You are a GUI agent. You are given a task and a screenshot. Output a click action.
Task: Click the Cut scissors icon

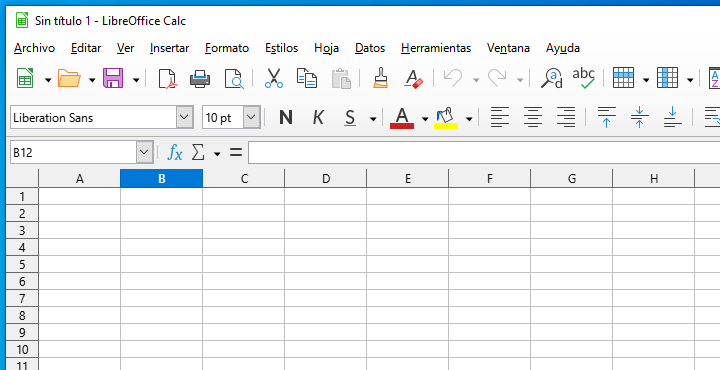tap(274, 78)
